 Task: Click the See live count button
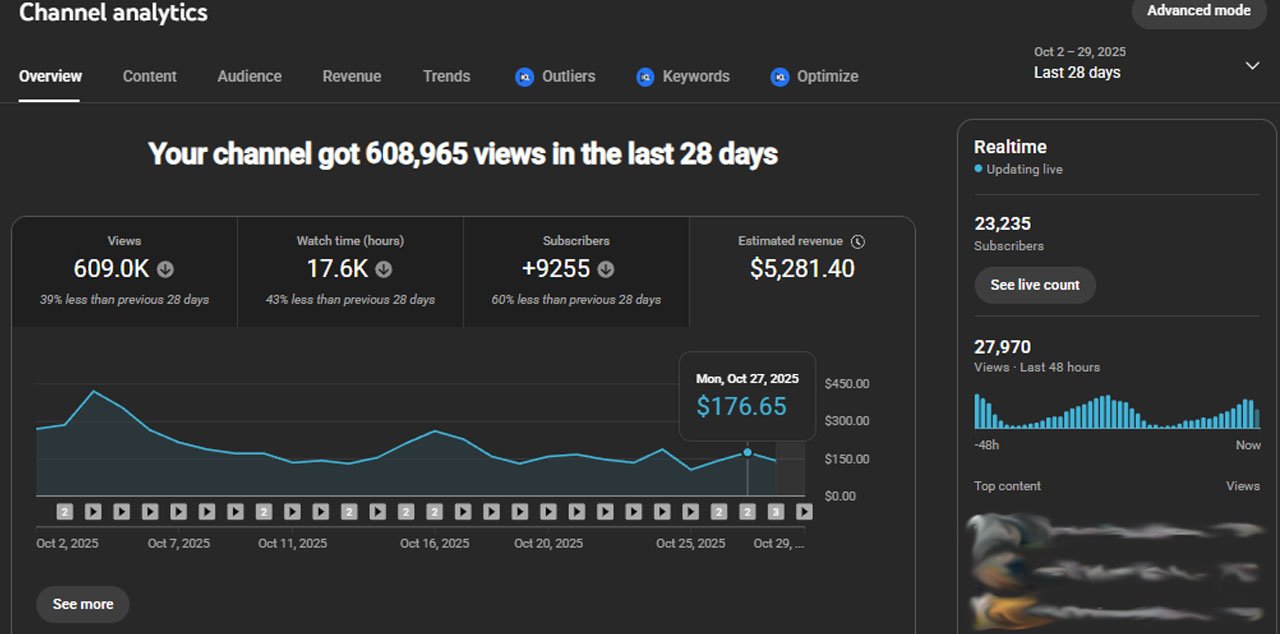tap(1034, 285)
